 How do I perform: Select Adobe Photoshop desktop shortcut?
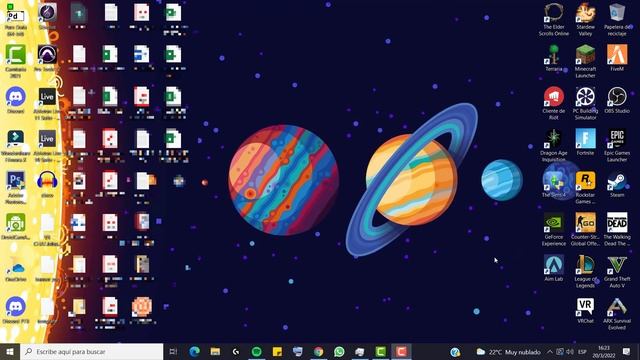(x=16, y=187)
